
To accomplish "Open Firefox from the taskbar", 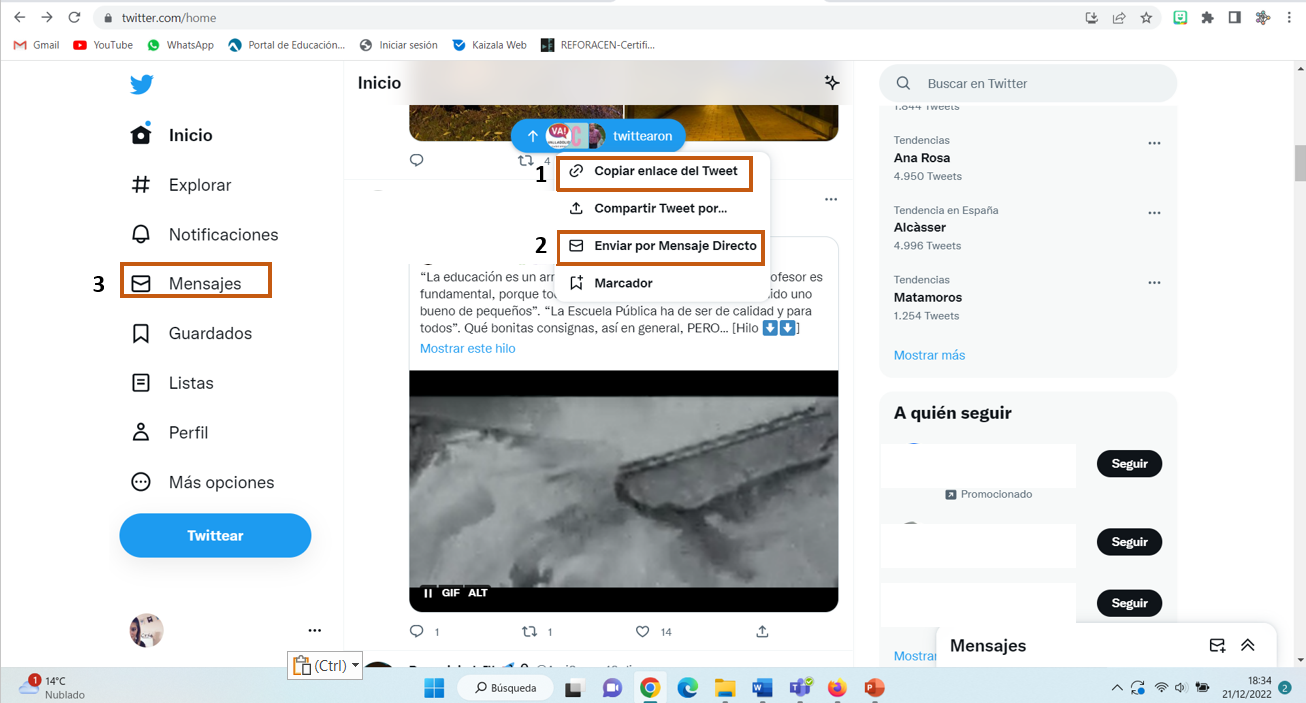I will point(837,688).
